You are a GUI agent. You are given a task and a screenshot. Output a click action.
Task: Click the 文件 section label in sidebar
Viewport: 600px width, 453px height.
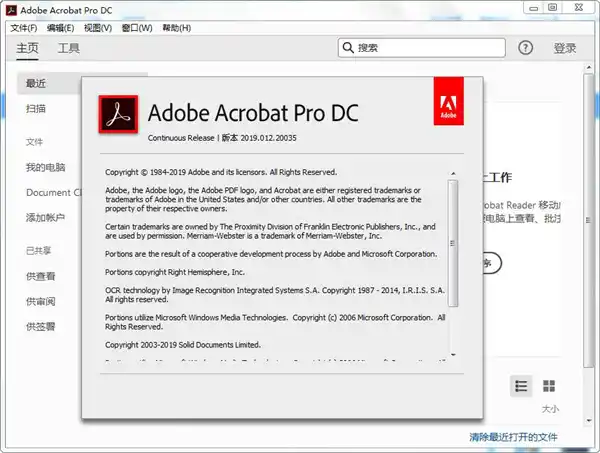coord(34,142)
